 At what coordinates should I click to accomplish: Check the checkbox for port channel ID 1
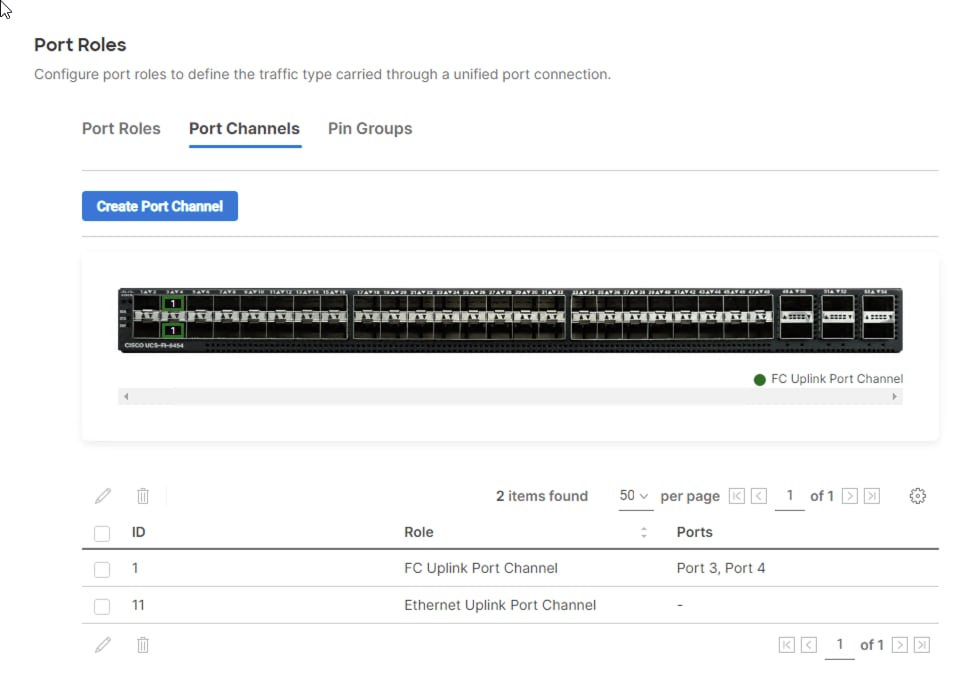point(102,568)
